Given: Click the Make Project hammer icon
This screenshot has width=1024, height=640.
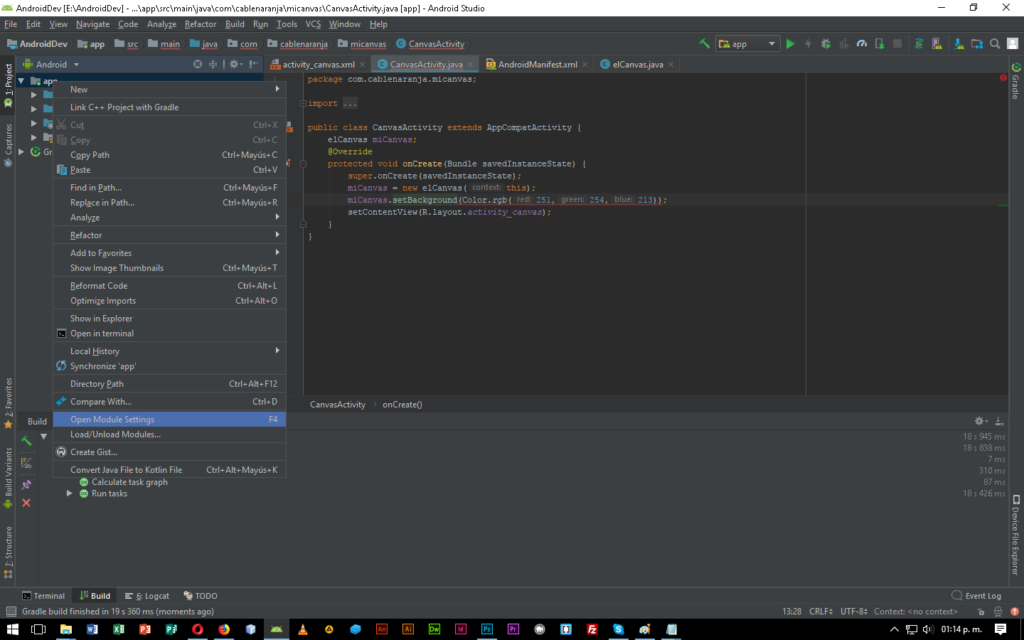Looking at the screenshot, I should click(706, 44).
